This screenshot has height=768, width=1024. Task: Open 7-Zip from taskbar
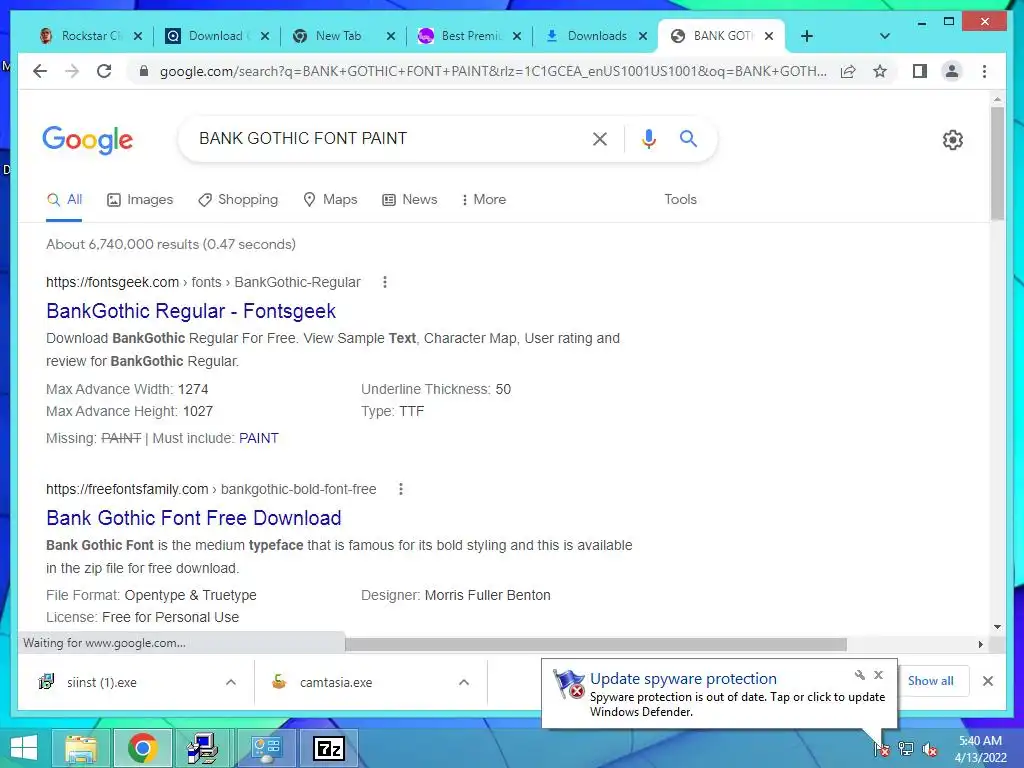[x=328, y=748]
